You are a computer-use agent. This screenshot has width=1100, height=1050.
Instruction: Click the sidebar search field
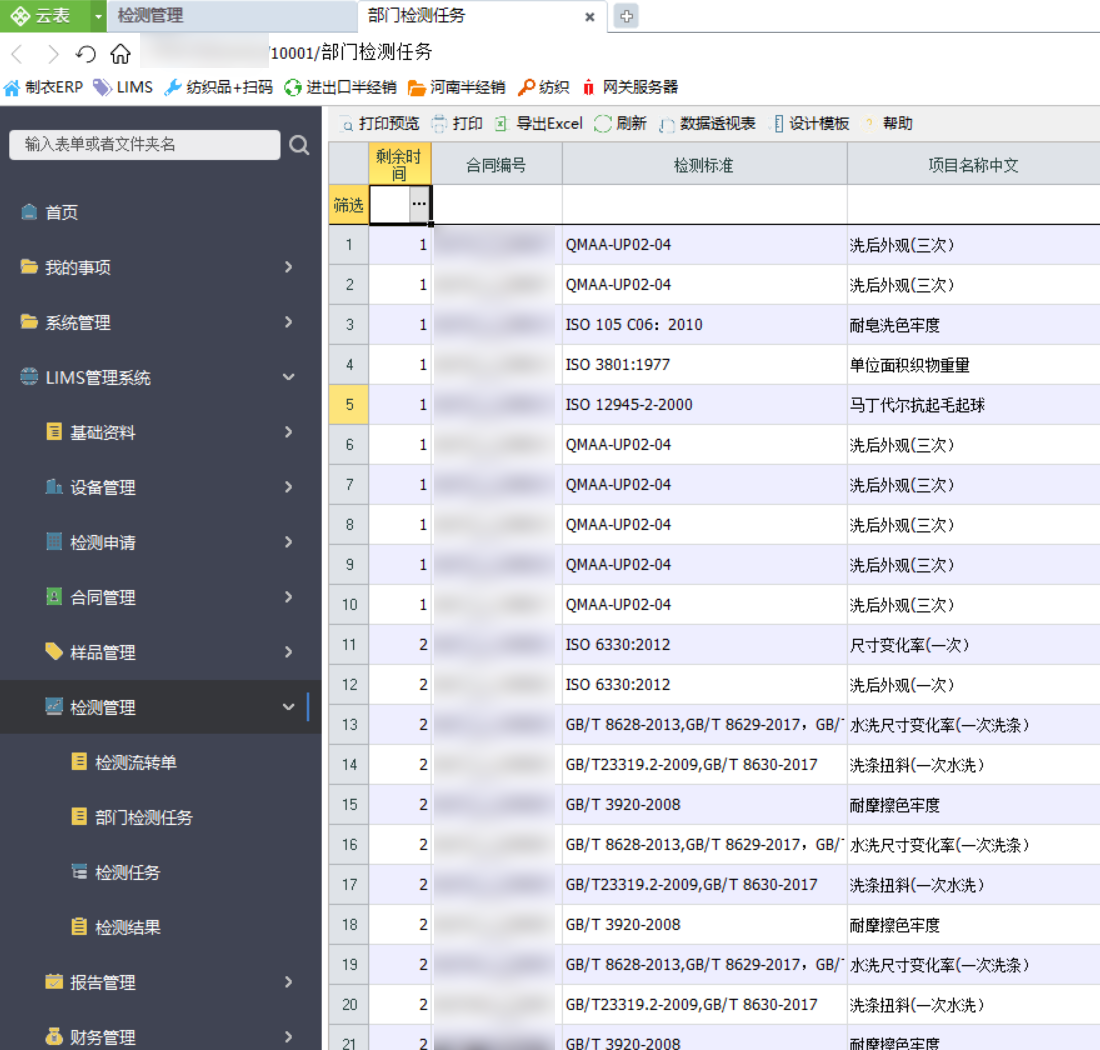145,144
